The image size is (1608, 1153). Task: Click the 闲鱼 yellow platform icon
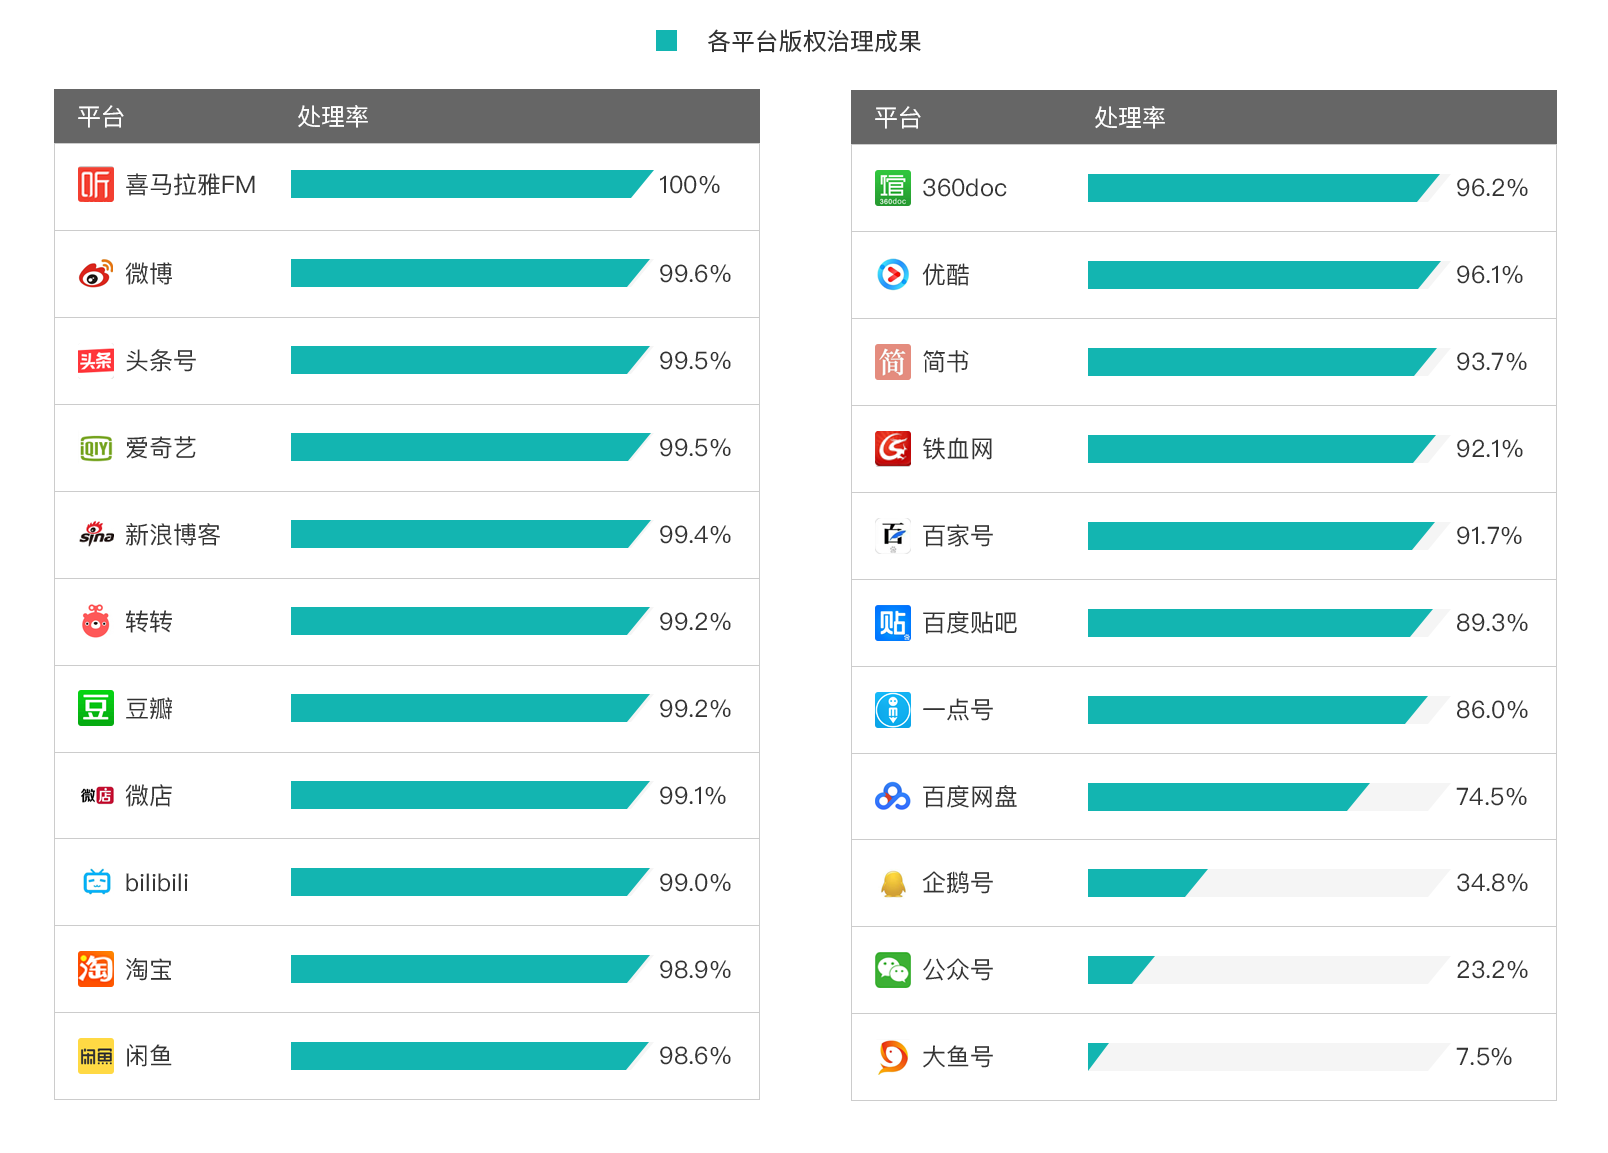pos(96,1056)
